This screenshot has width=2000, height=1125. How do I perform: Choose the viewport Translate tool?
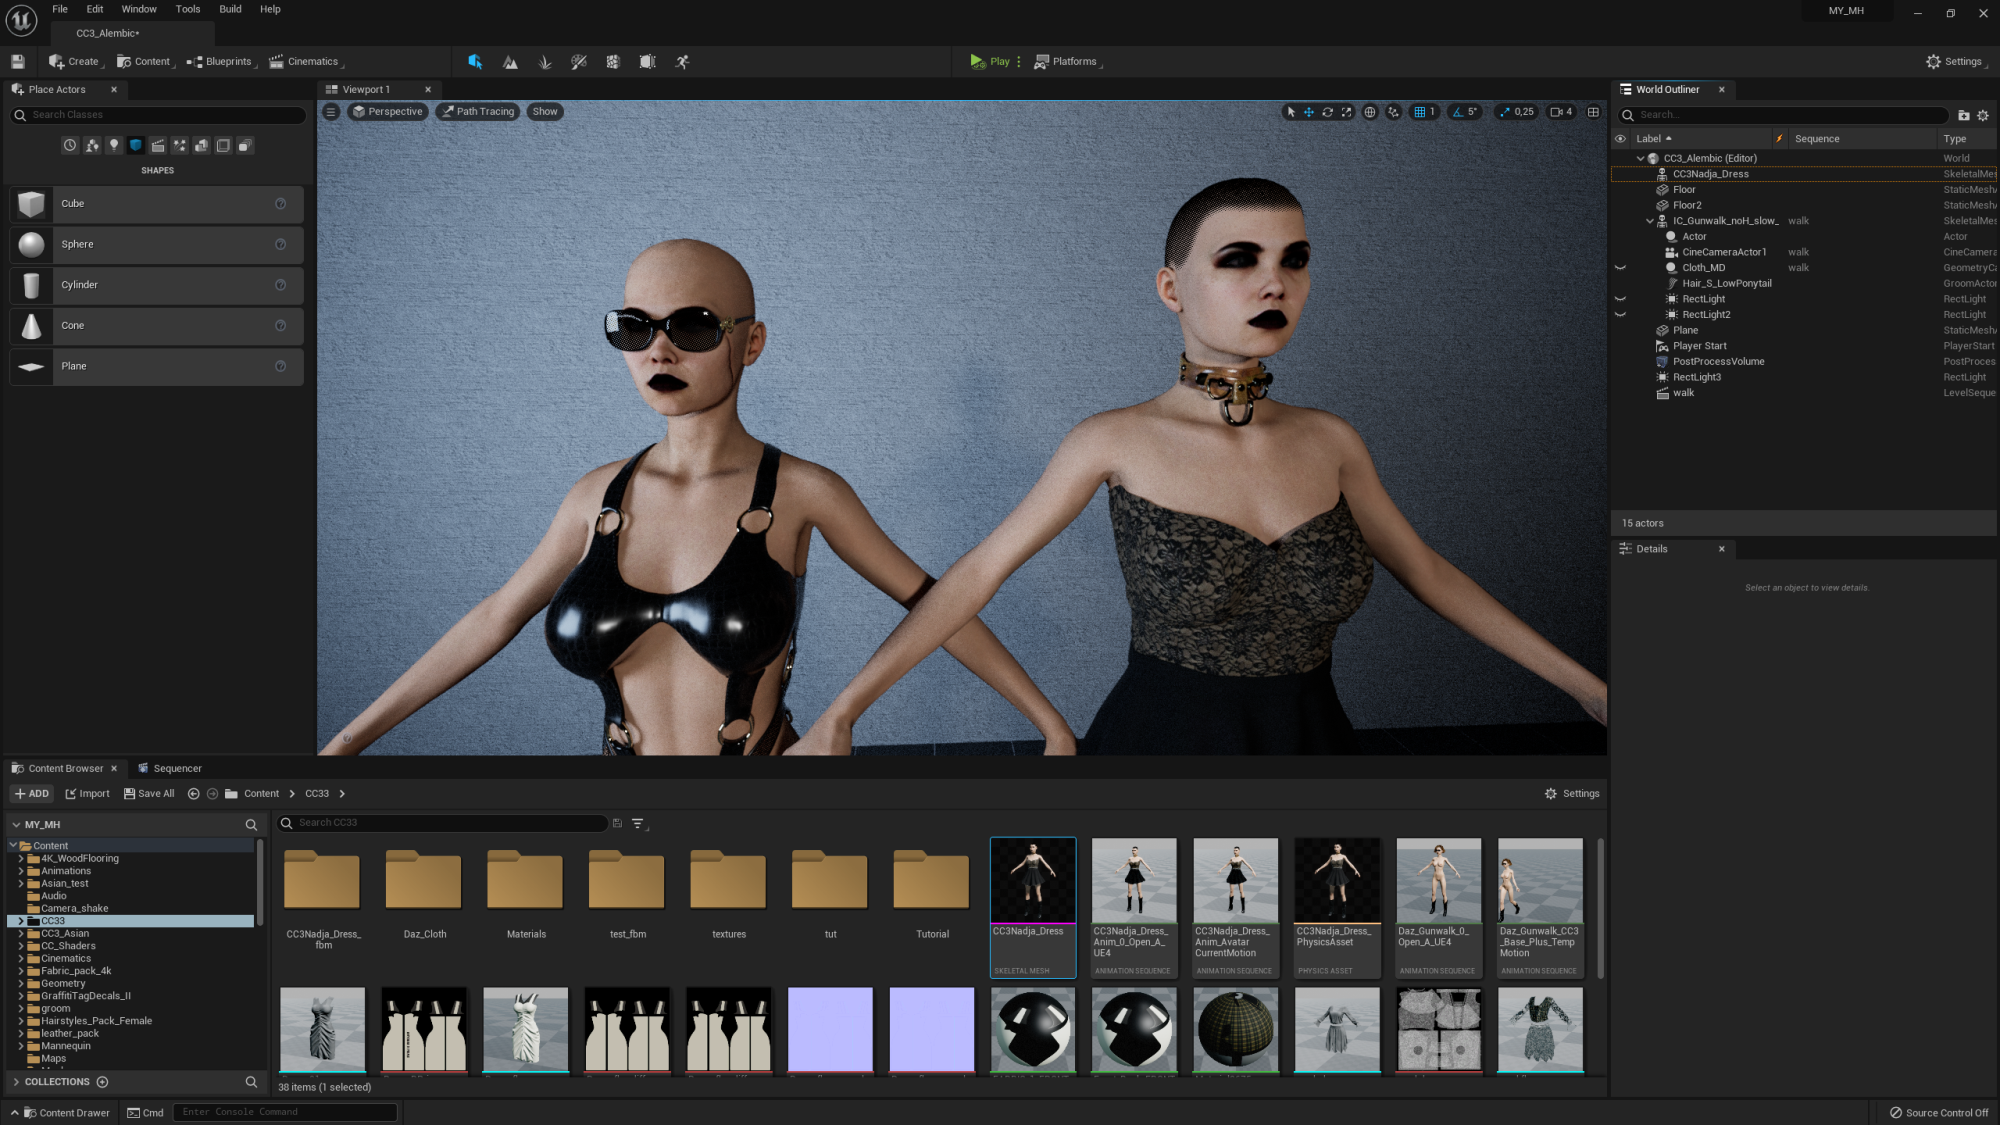1309,112
